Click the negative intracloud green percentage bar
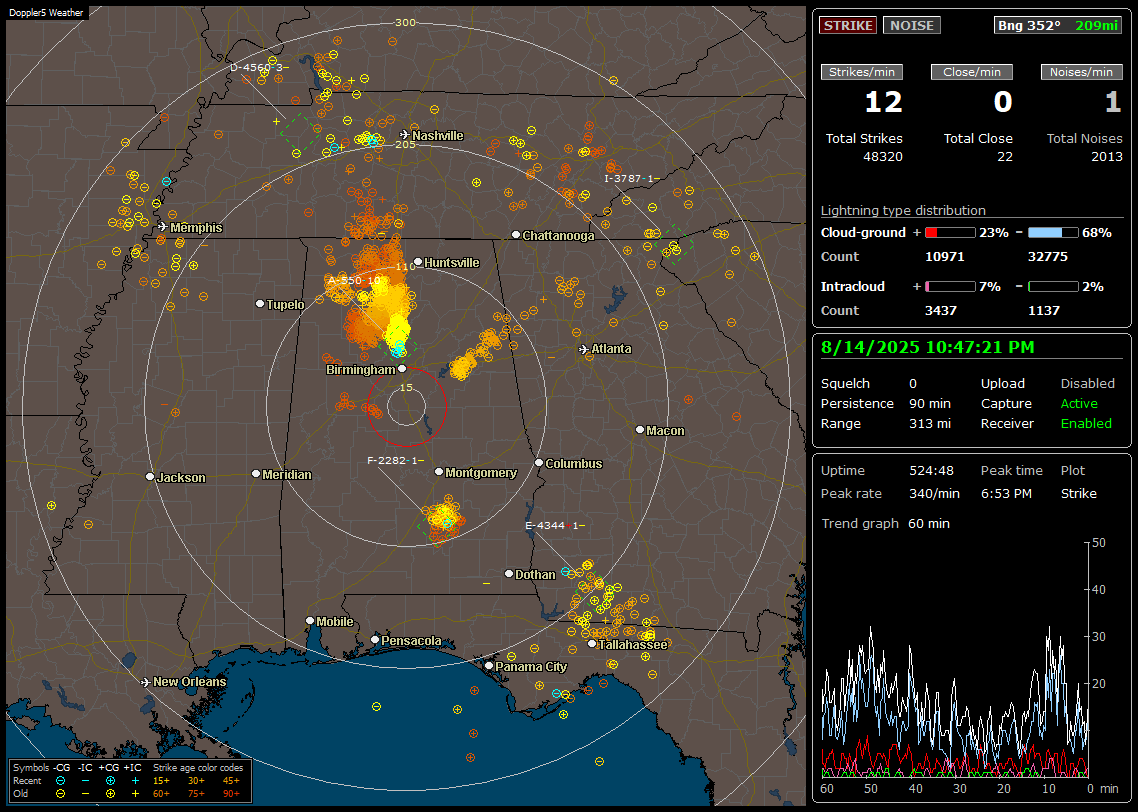Viewport: 1138px width, 812px height. click(1052, 287)
